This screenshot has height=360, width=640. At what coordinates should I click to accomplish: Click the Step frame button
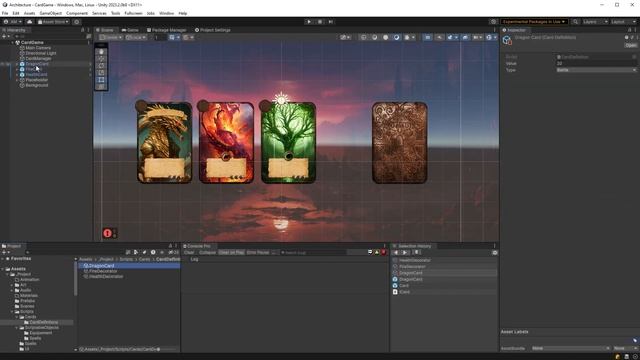(x=331, y=22)
